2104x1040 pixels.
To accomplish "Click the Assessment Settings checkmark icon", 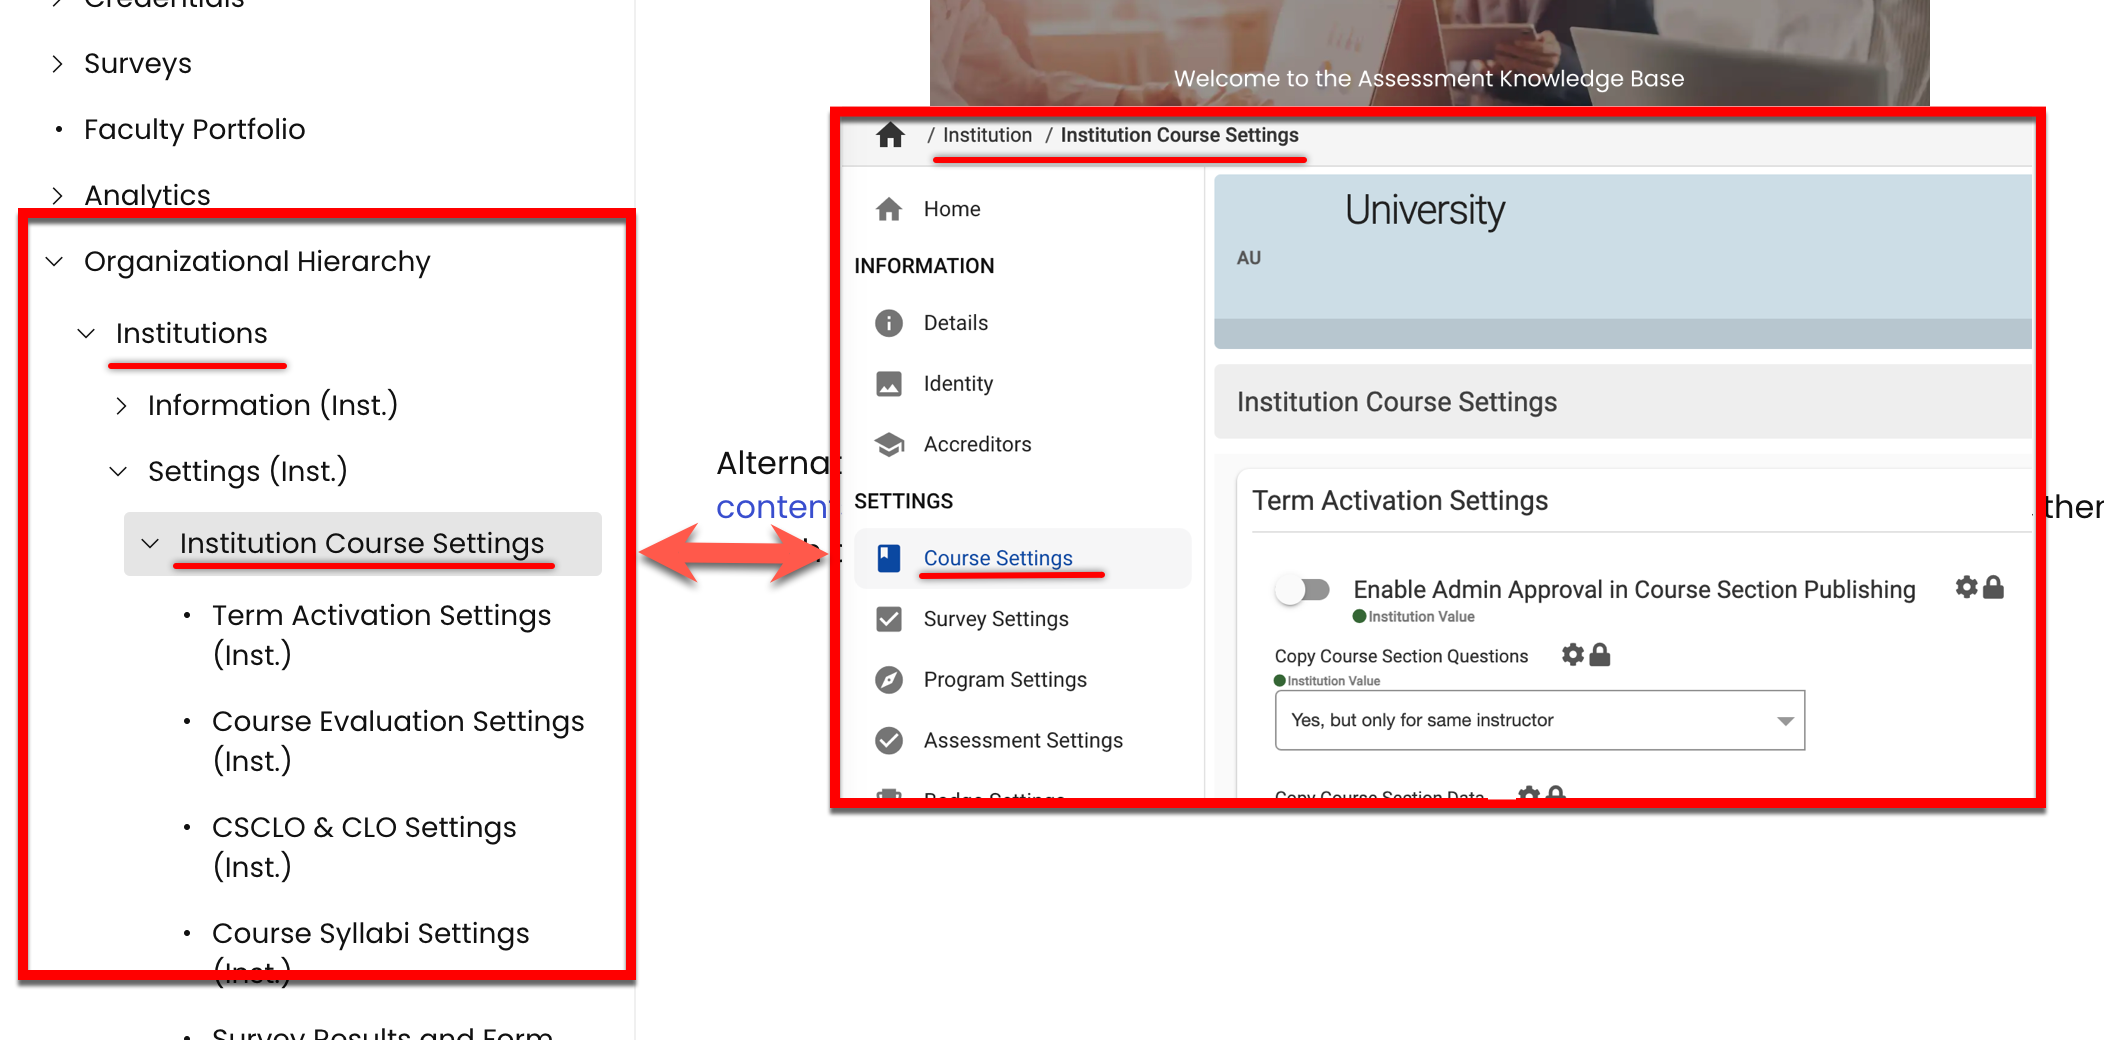I will 888,740.
